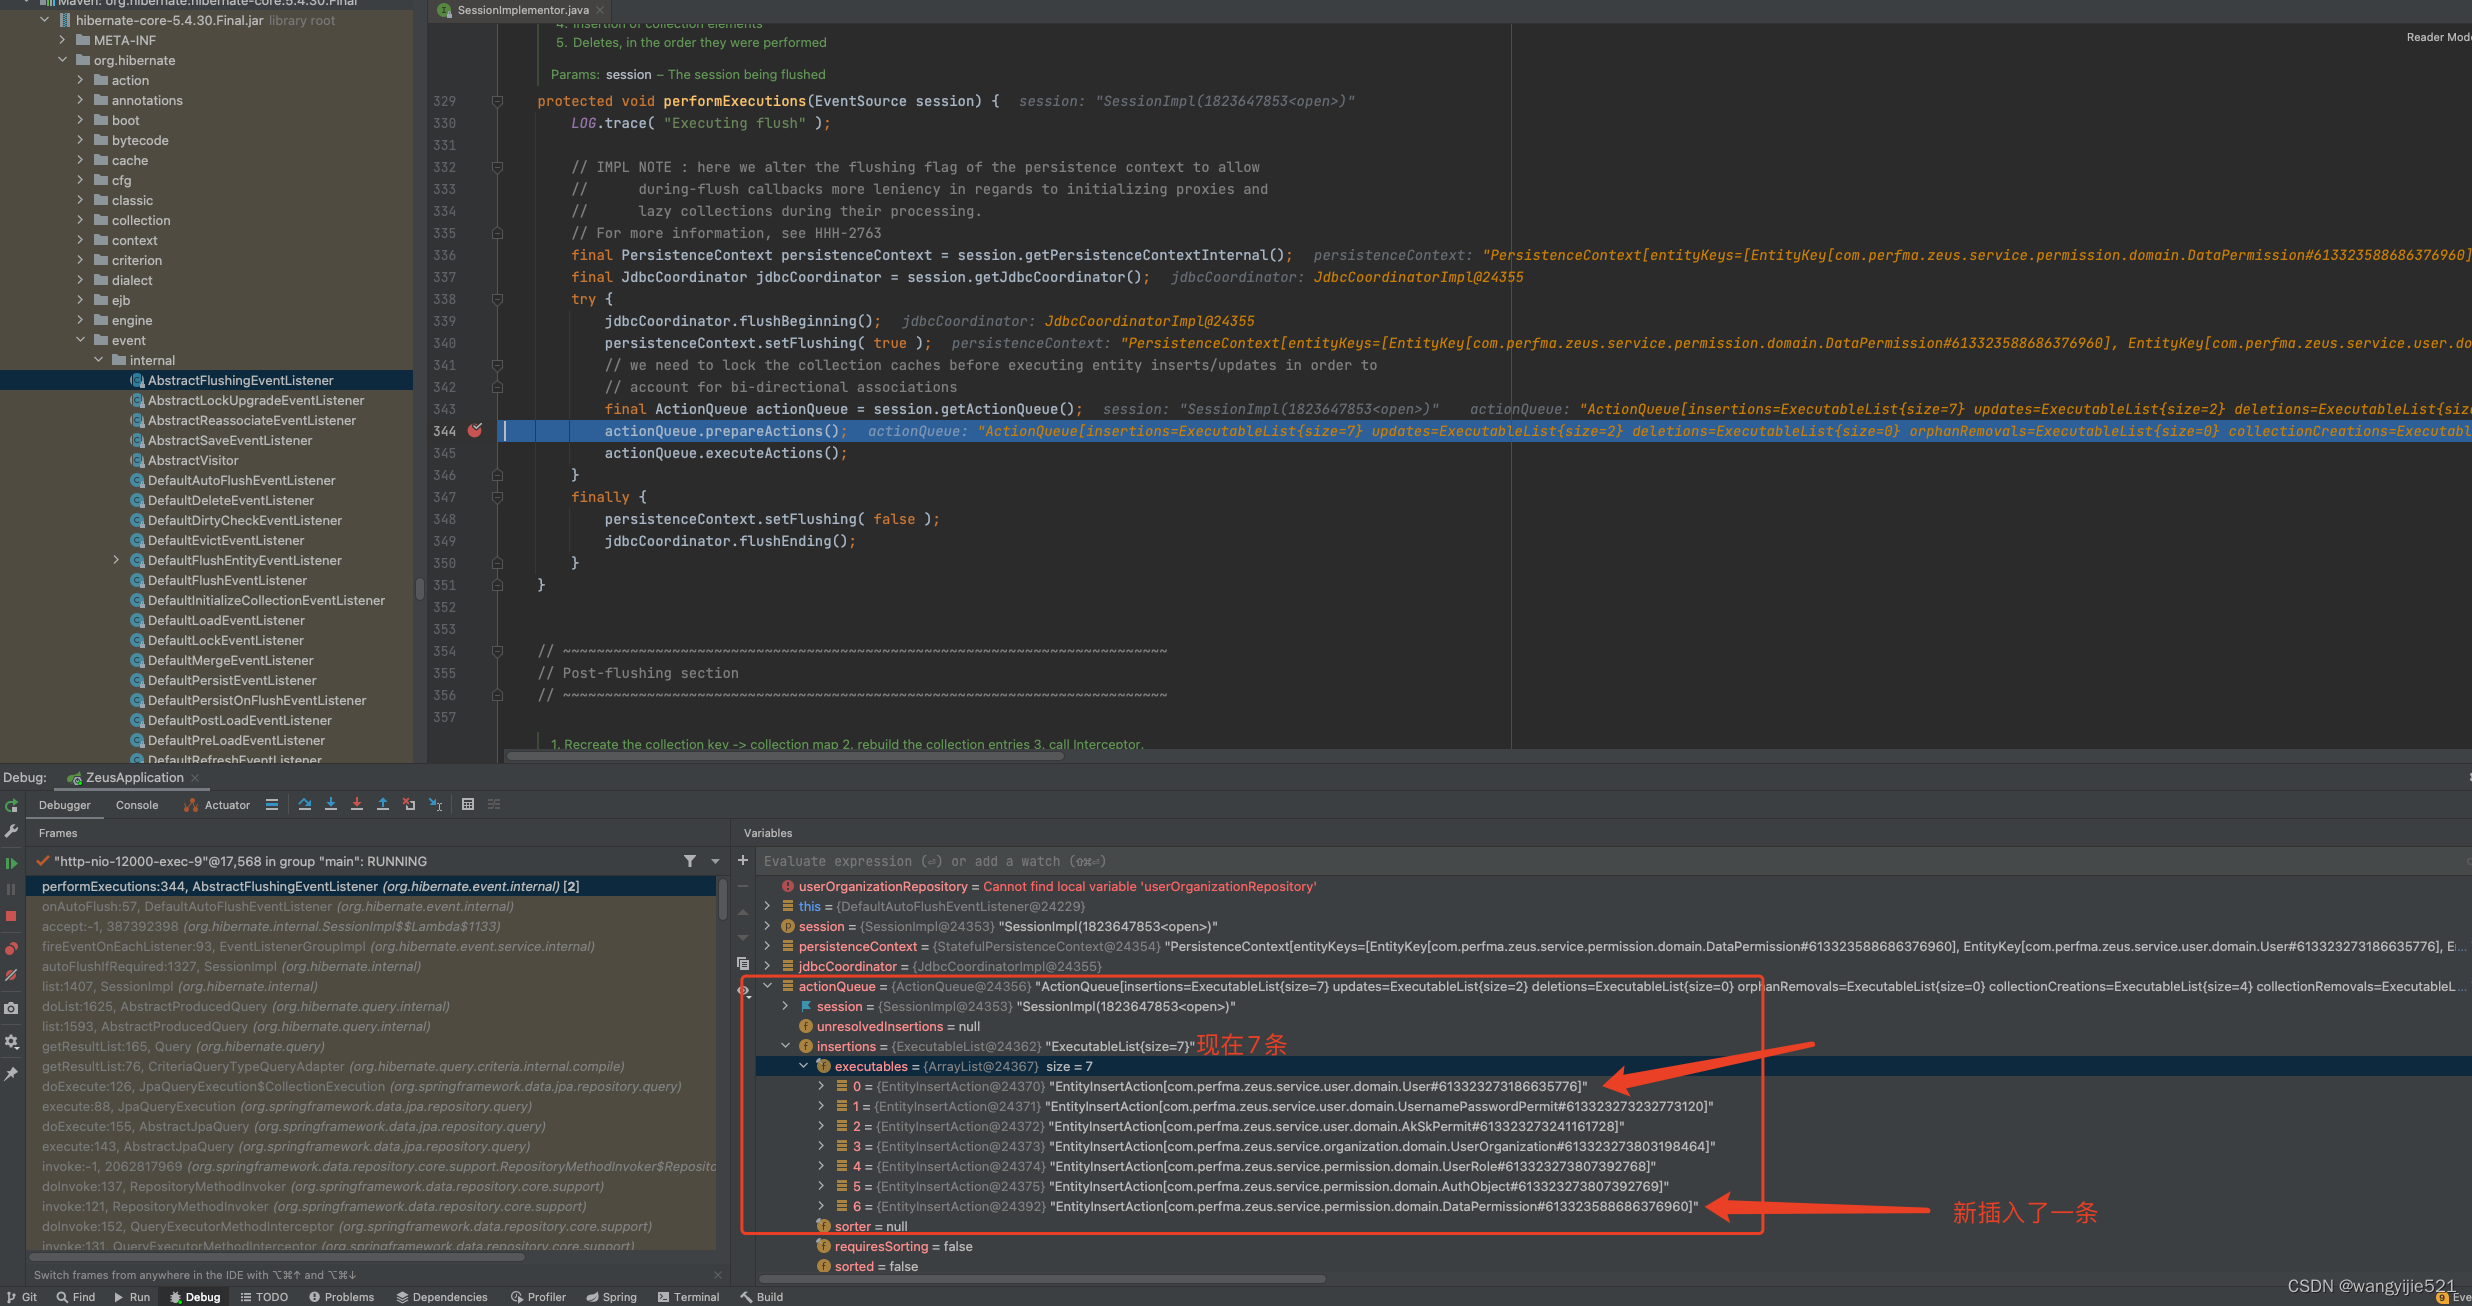Image resolution: width=2472 pixels, height=1306 pixels.
Task: Open the Evaluate Expression calculator icon
Action: 467,804
